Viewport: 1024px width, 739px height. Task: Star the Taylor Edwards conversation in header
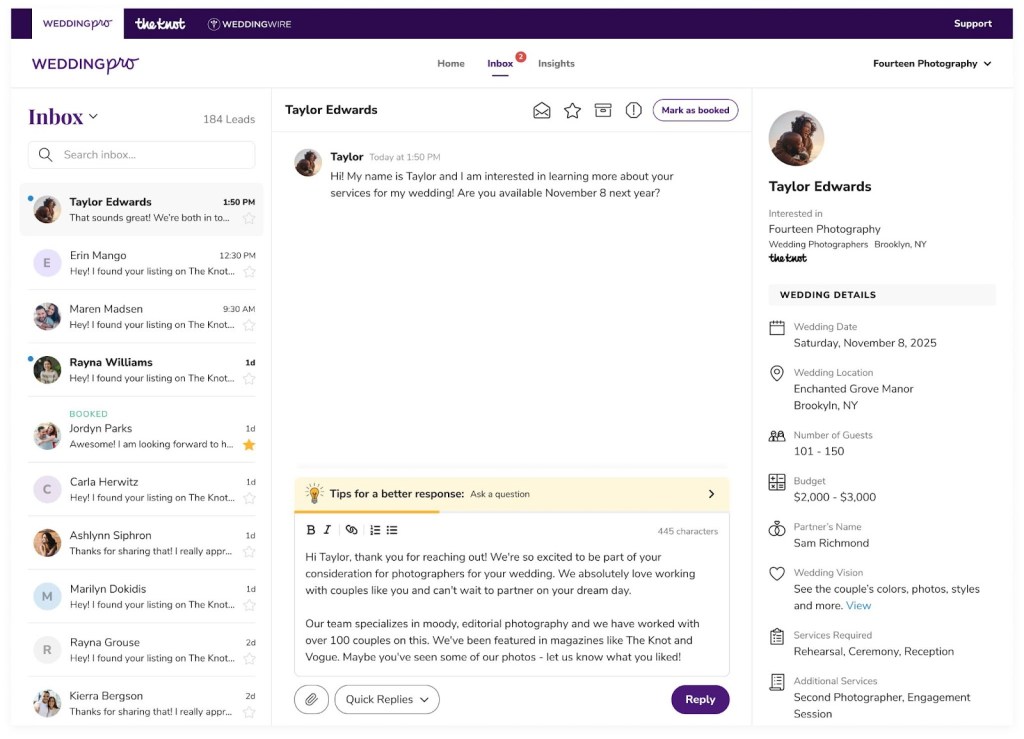click(x=572, y=110)
